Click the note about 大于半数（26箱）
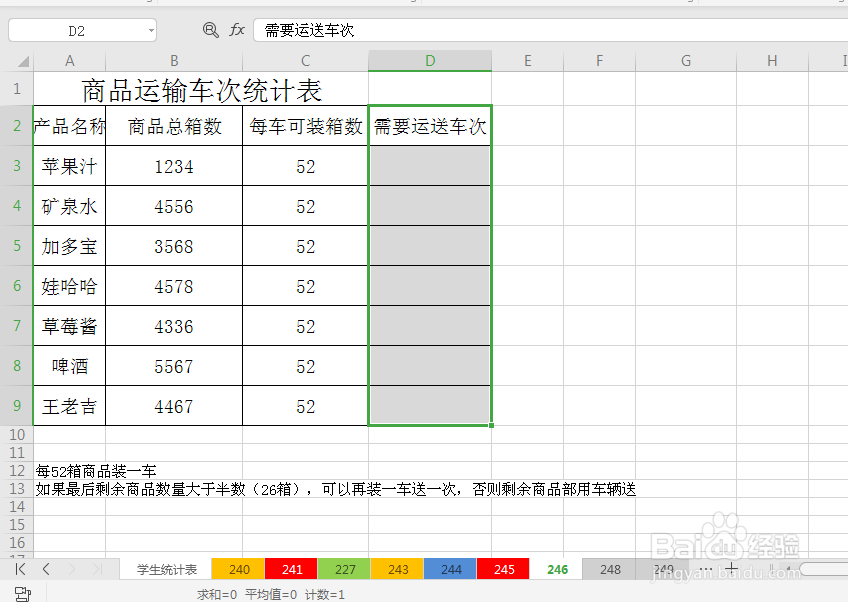 [336, 489]
